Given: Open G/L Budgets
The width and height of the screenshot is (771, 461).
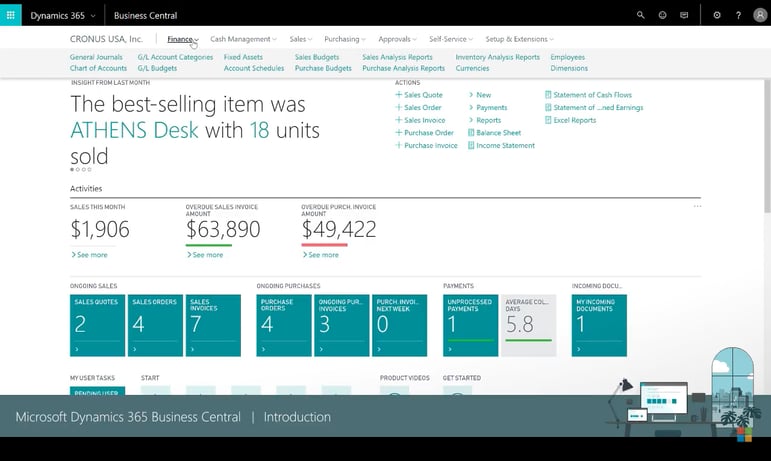Looking at the screenshot, I should [x=157, y=68].
